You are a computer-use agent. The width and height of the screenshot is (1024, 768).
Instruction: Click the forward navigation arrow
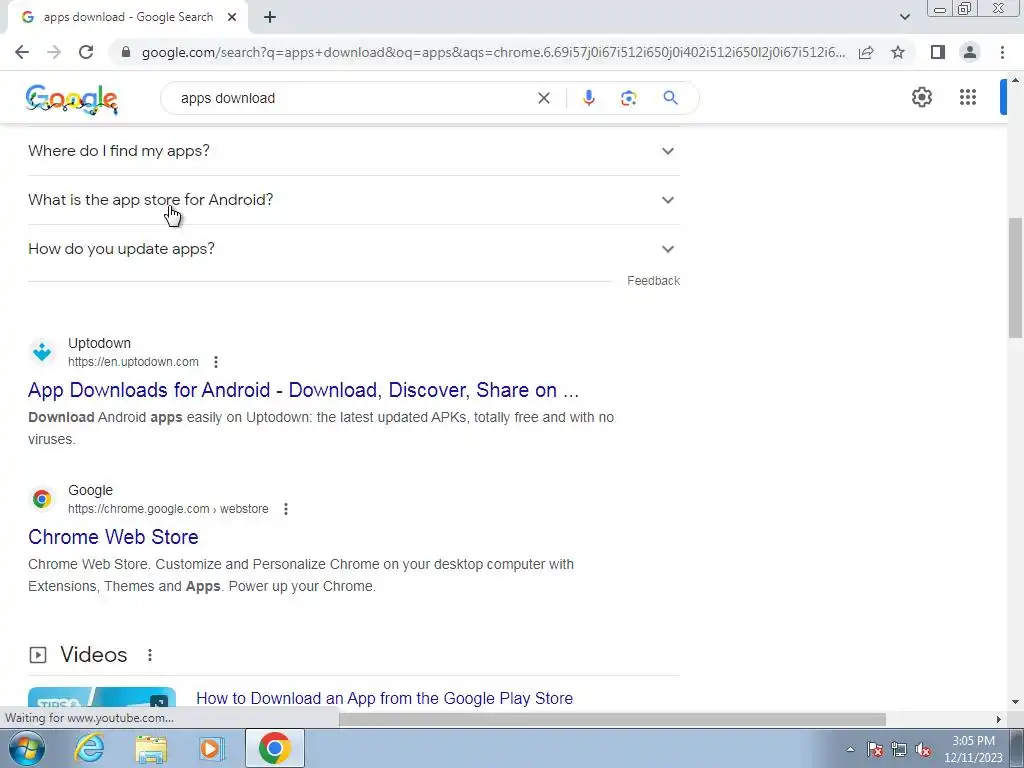pos(54,52)
